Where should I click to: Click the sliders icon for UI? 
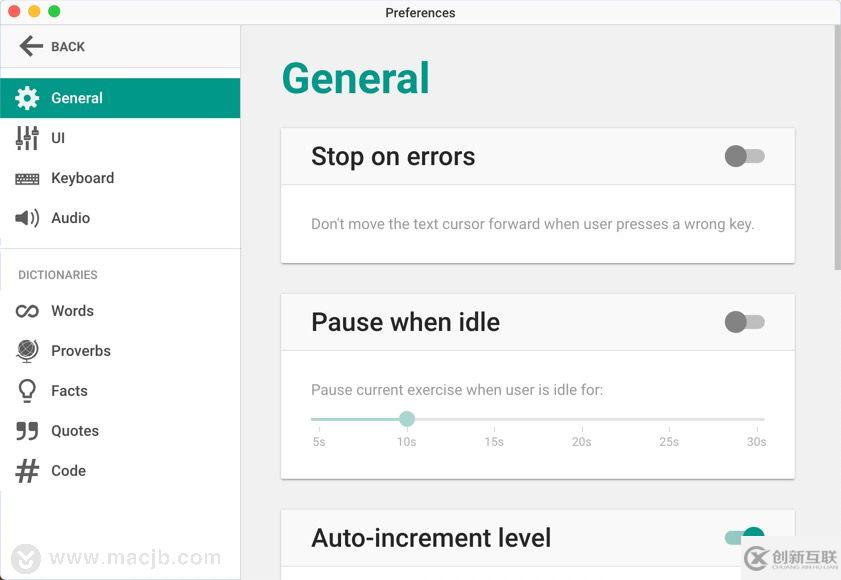tap(27, 138)
